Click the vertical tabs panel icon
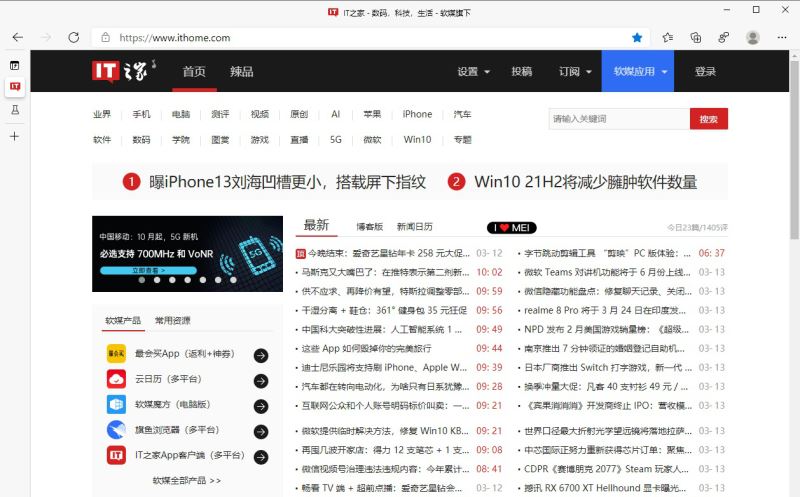 coord(15,65)
